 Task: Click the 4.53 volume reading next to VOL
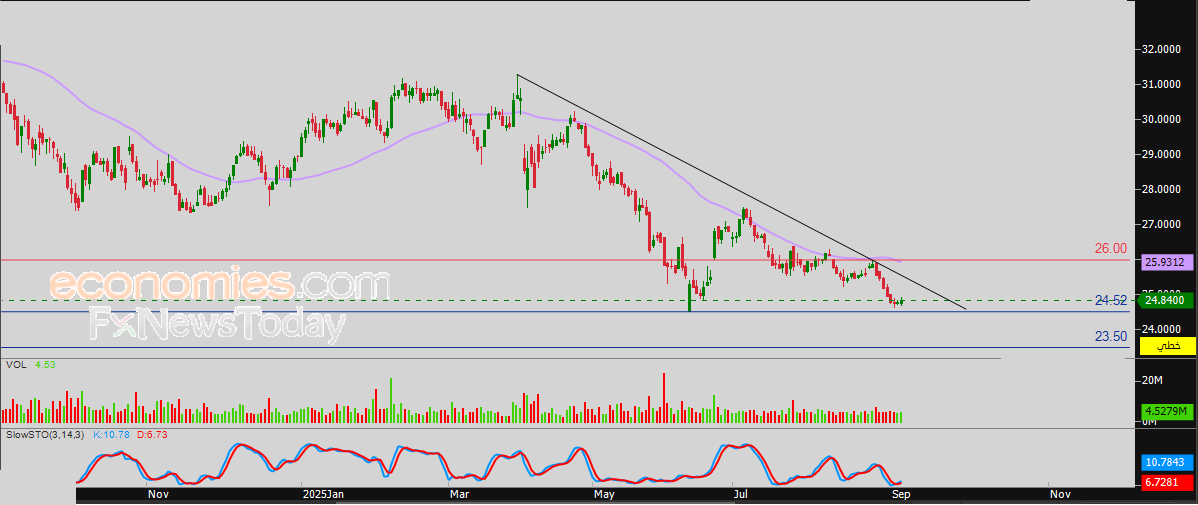(45, 365)
